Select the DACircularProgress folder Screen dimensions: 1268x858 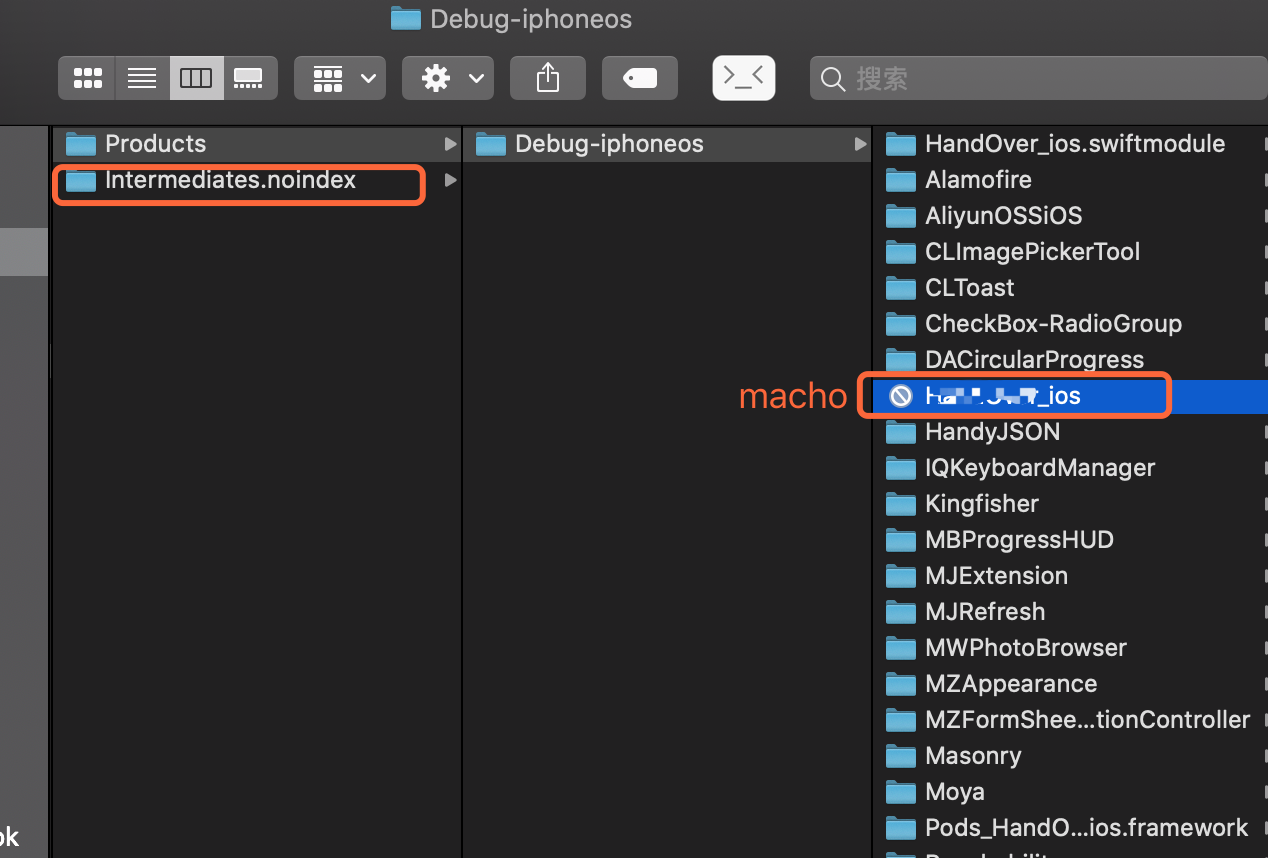[x=1070, y=360]
